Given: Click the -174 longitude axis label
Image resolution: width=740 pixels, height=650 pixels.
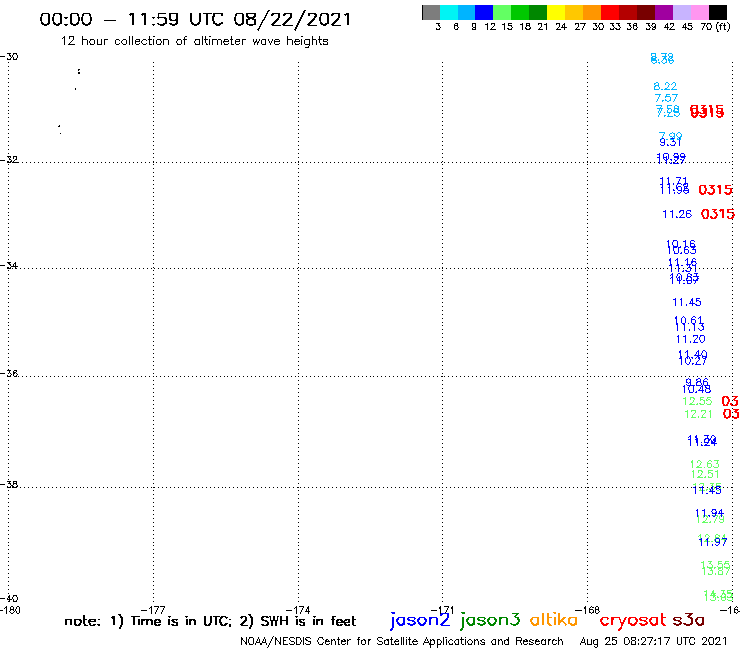Looking at the screenshot, I should click(298, 610).
